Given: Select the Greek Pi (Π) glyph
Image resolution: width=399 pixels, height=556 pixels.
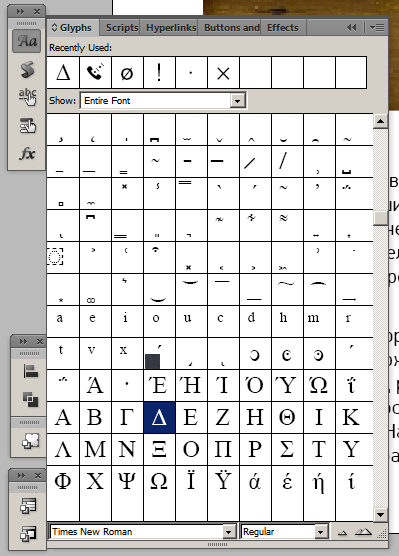Looking at the screenshot, I should click(x=223, y=449).
